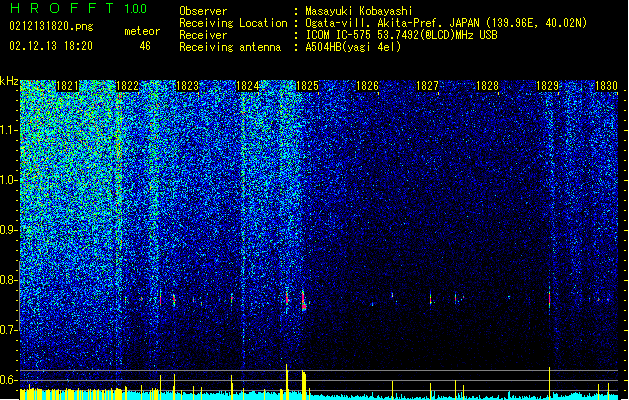Viewport: 629px width, 400px height.
Task: Click the 0.8 kHz axis label
Action: pyautogui.click(x=9, y=280)
